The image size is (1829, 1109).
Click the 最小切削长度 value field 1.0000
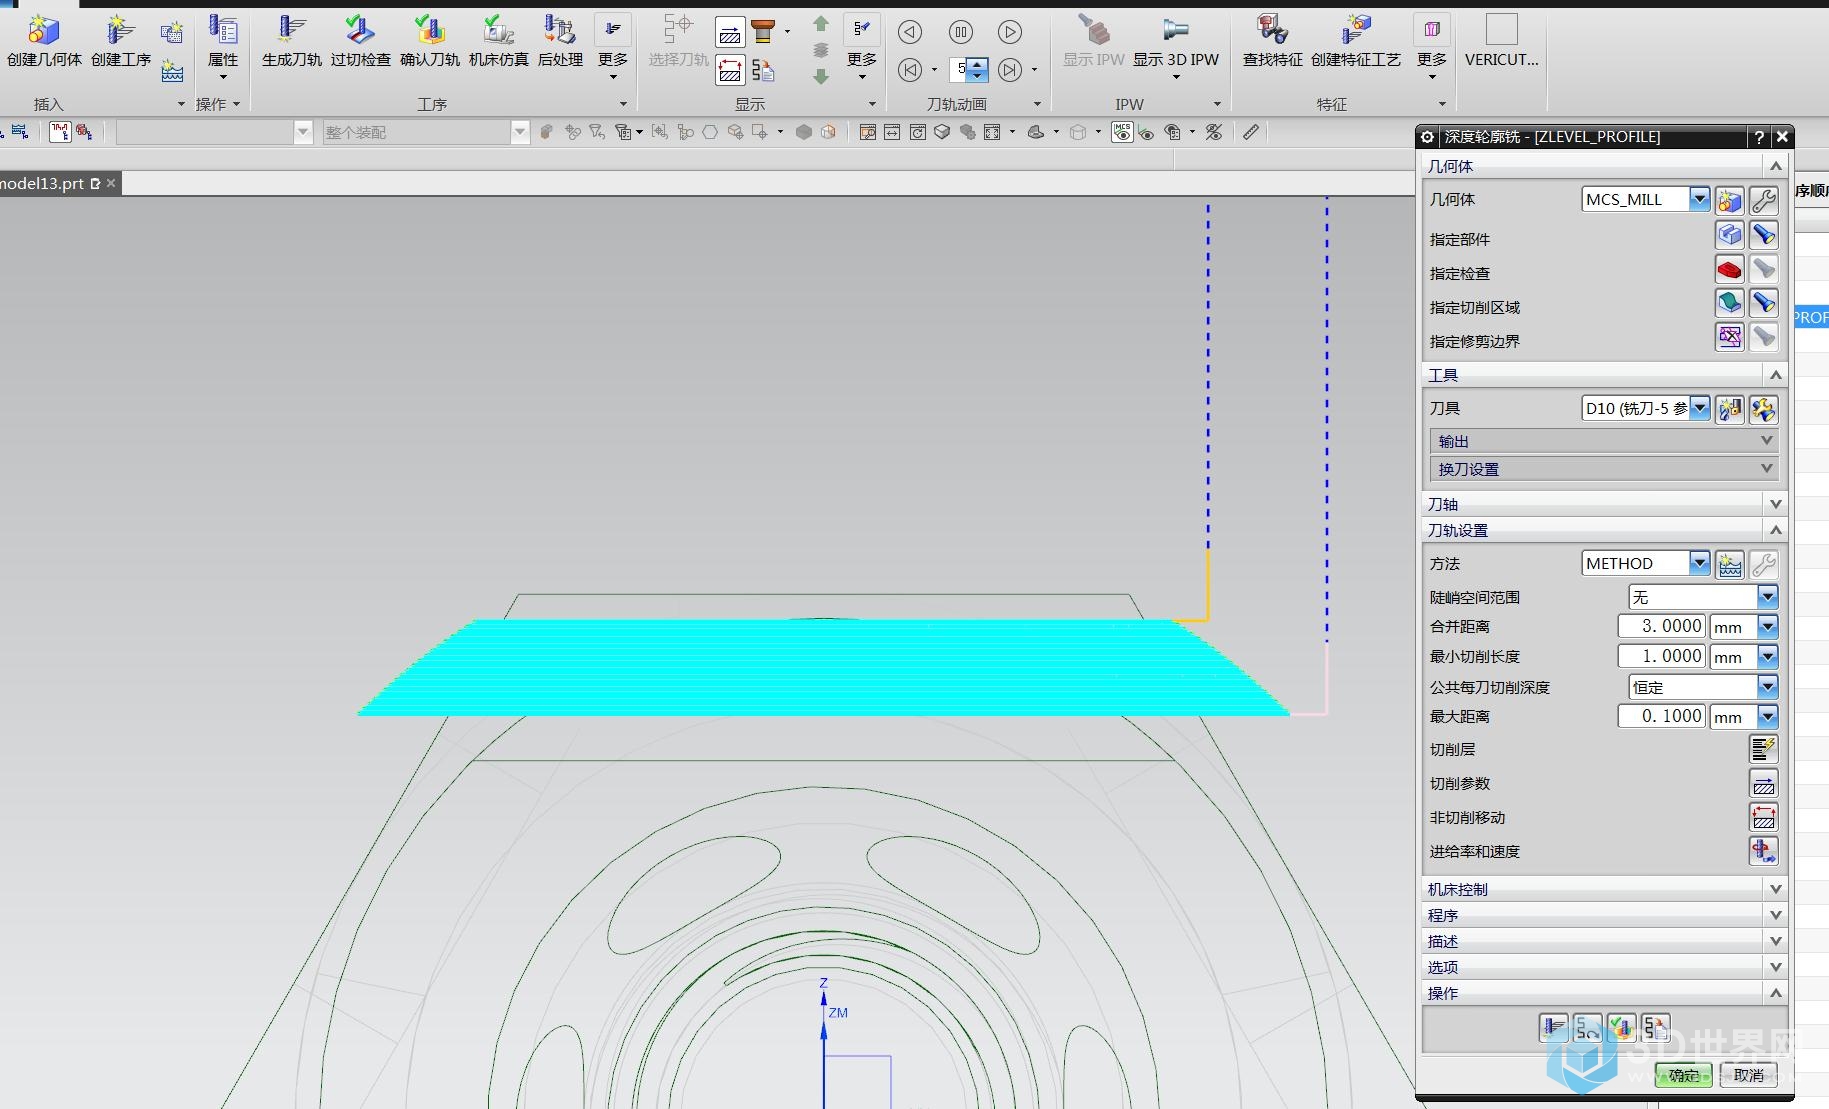pos(1661,656)
